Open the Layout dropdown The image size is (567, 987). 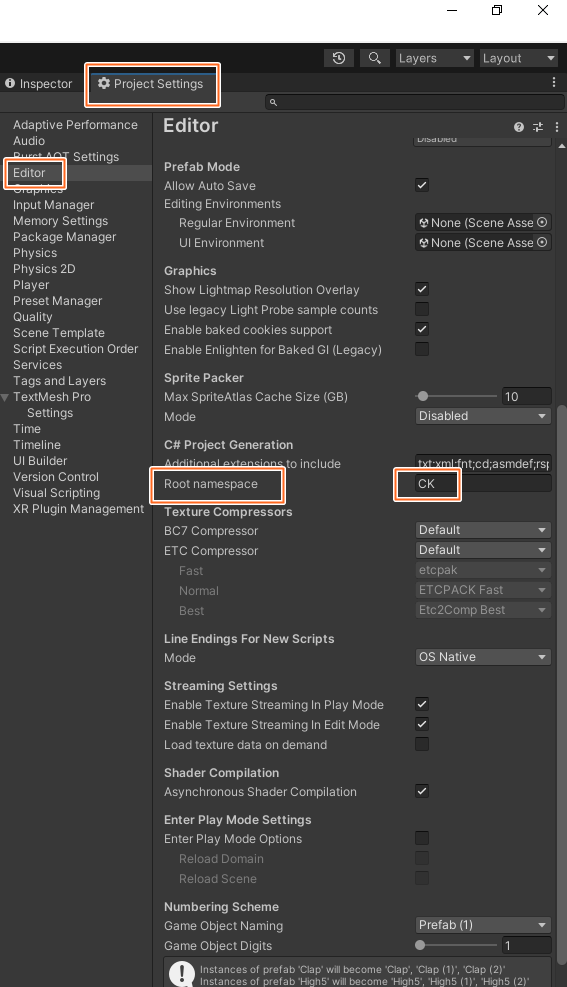[x=519, y=58]
